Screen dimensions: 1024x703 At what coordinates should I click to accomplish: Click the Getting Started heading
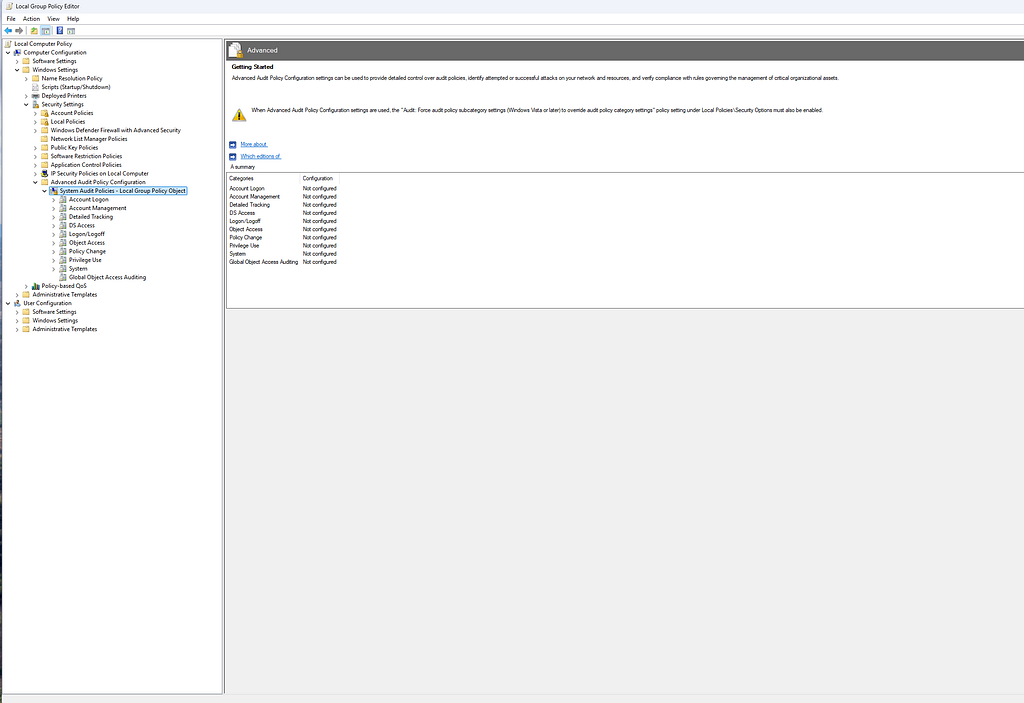(x=252, y=67)
